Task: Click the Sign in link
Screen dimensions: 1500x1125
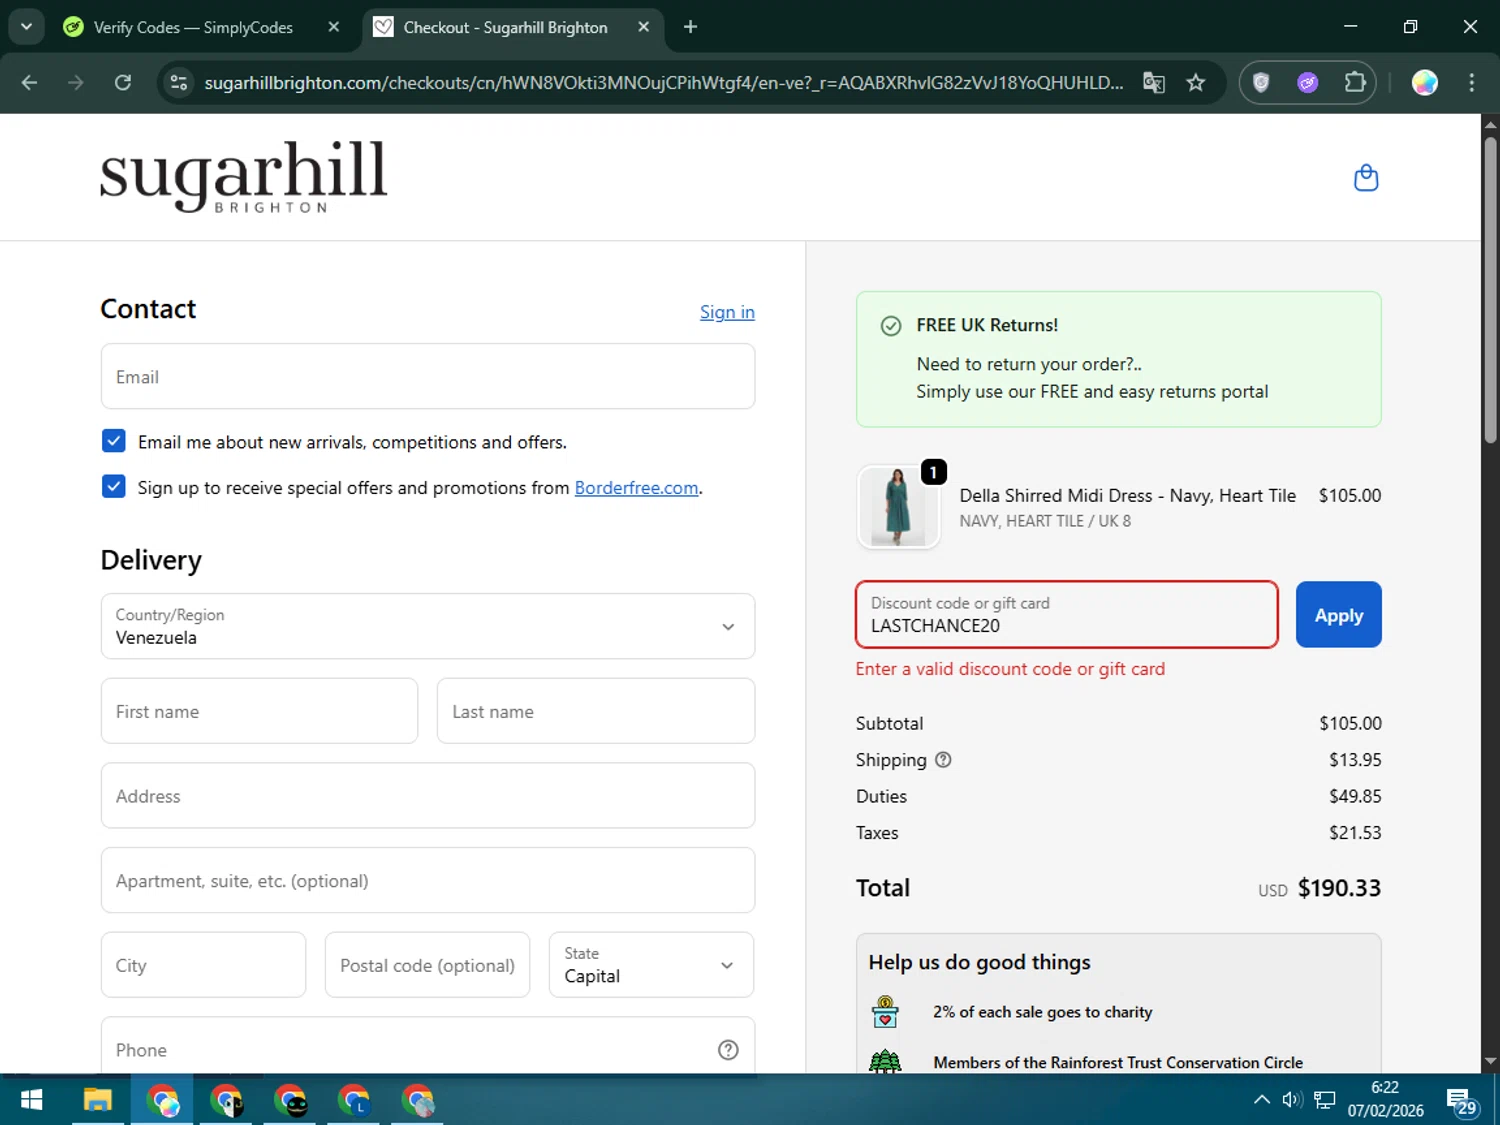Action: tap(727, 312)
